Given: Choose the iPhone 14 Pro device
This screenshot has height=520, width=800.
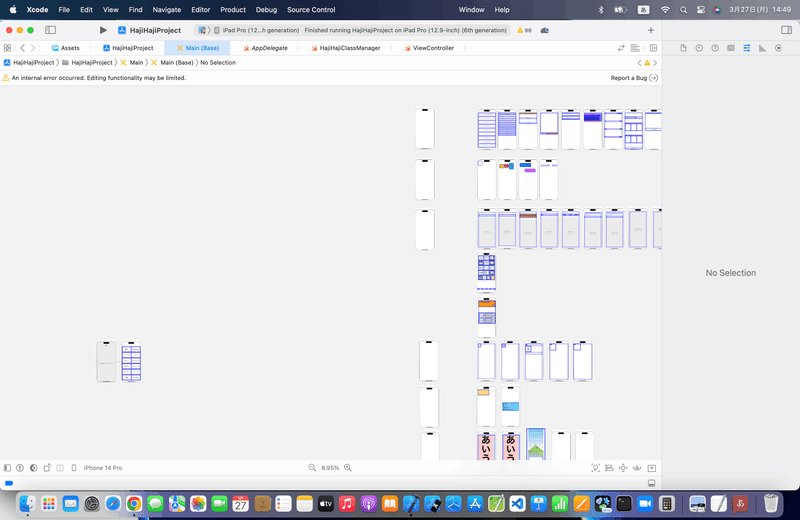Looking at the screenshot, I should [98, 468].
